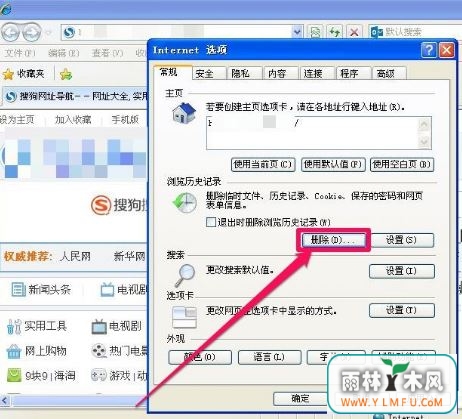This screenshot has width=462, height=419.
Task: Open the 收藏夹 favorites star icon
Action: click(x=8, y=74)
